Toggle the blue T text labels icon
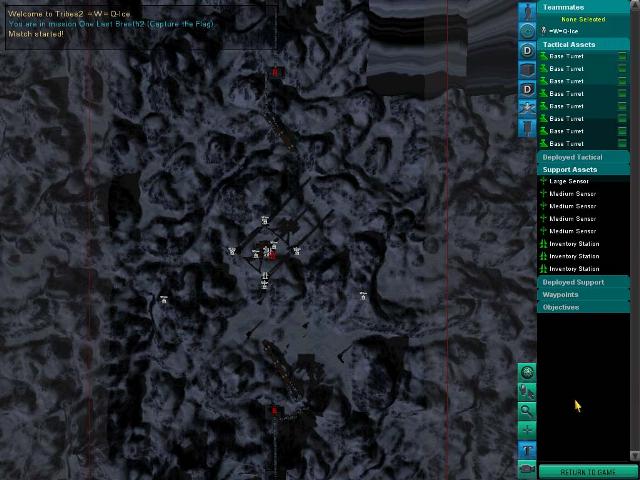Screen dimensions: 640x480 (527, 450)
